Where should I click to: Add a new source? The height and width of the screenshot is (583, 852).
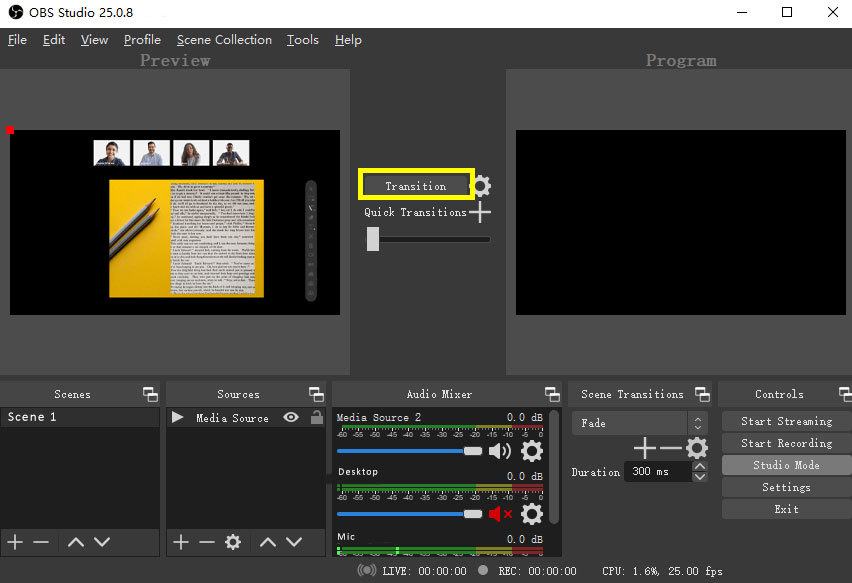(181, 542)
